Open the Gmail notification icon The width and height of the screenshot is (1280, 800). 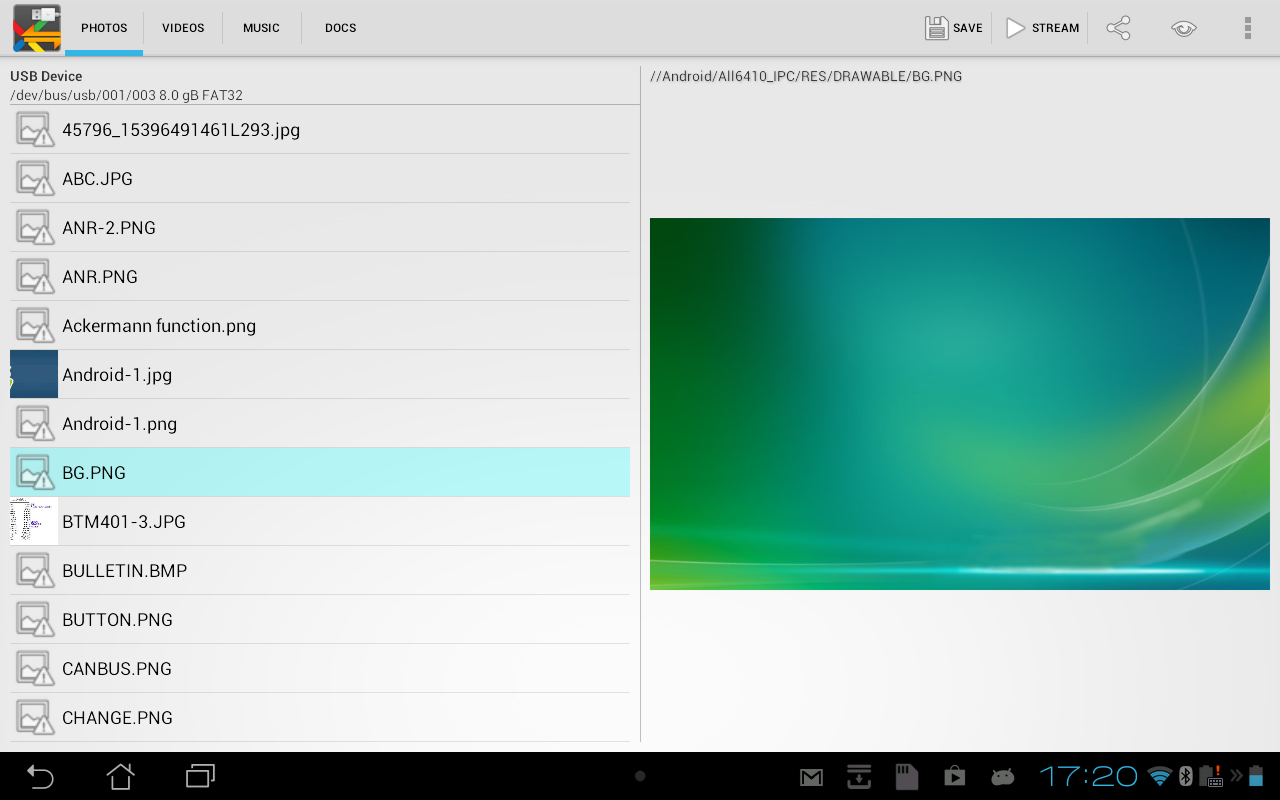click(x=811, y=777)
